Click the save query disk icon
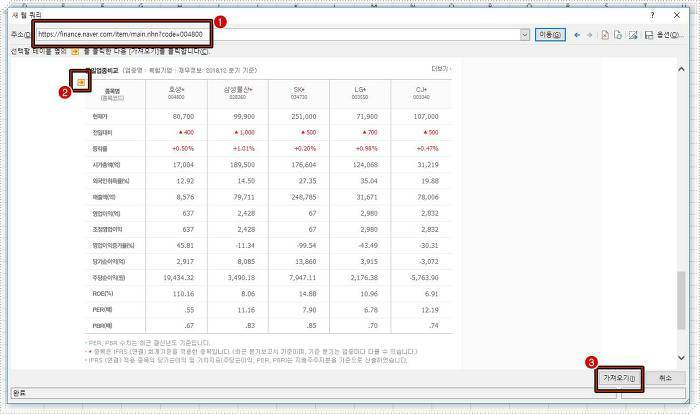Viewport: 700px width, 414px height. point(649,35)
